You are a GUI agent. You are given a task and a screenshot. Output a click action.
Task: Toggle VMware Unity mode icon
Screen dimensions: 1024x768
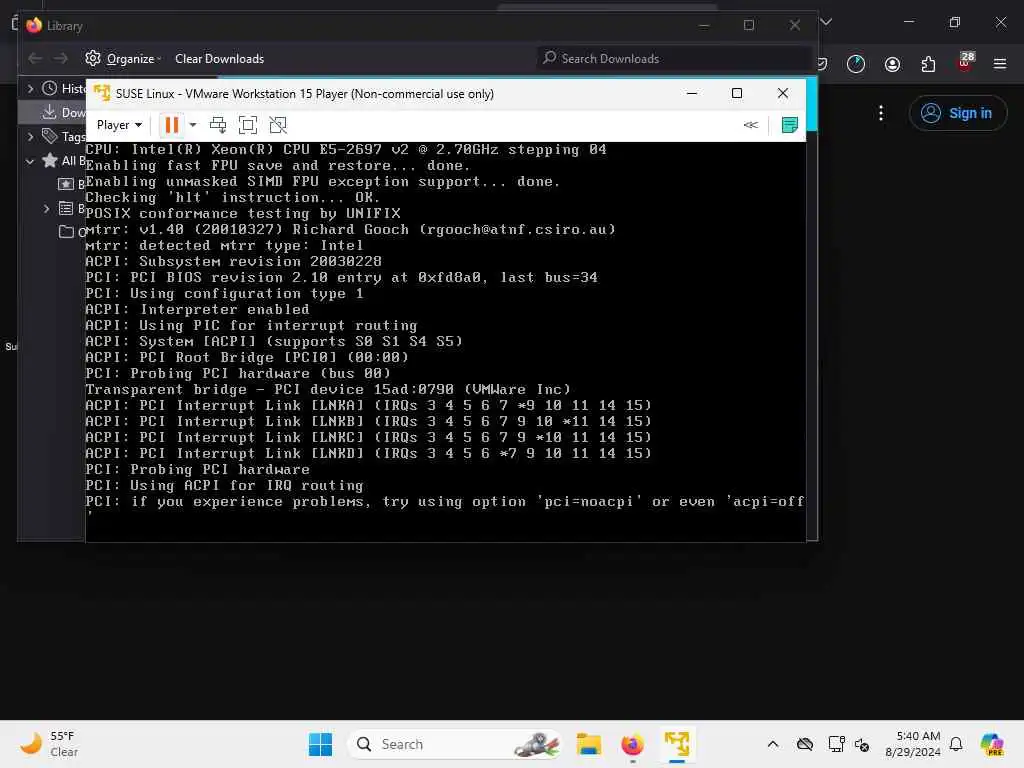[278, 125]
